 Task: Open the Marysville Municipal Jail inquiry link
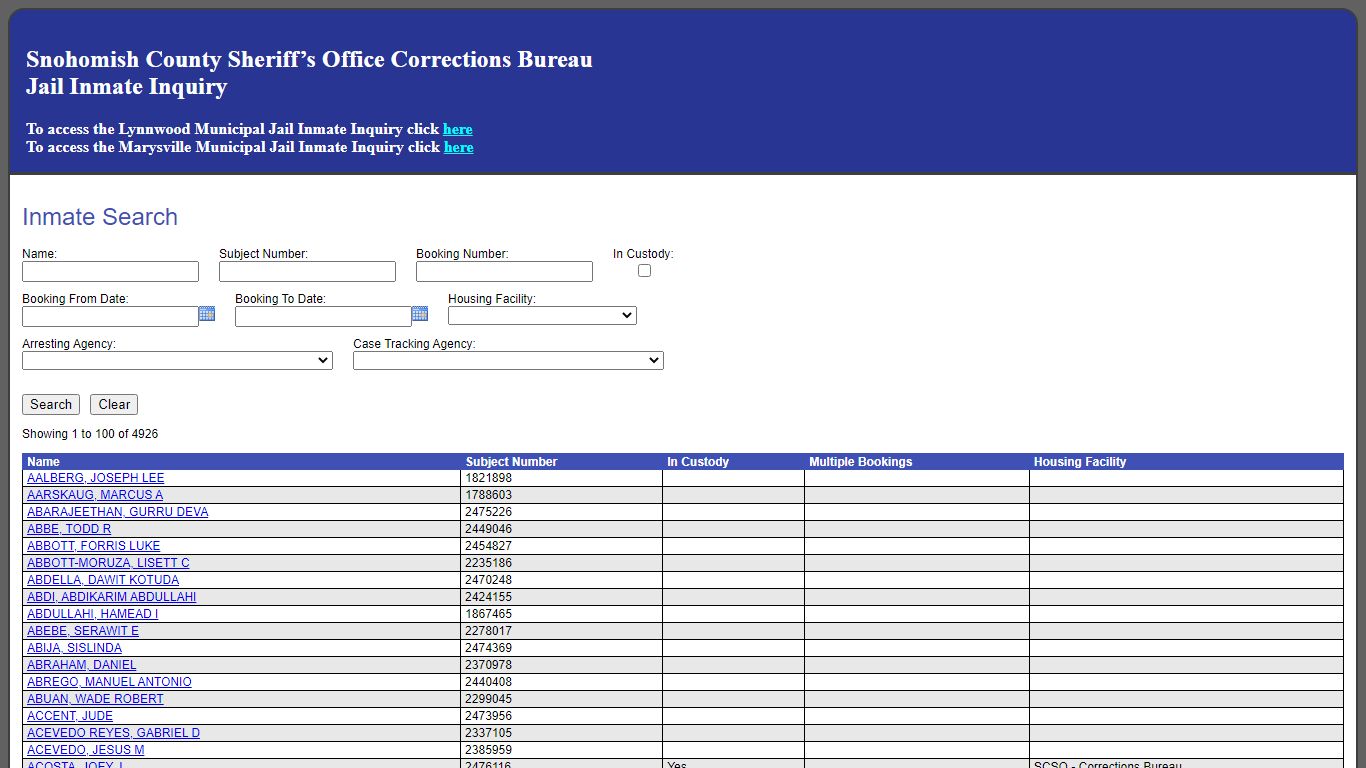click(459, 147)
